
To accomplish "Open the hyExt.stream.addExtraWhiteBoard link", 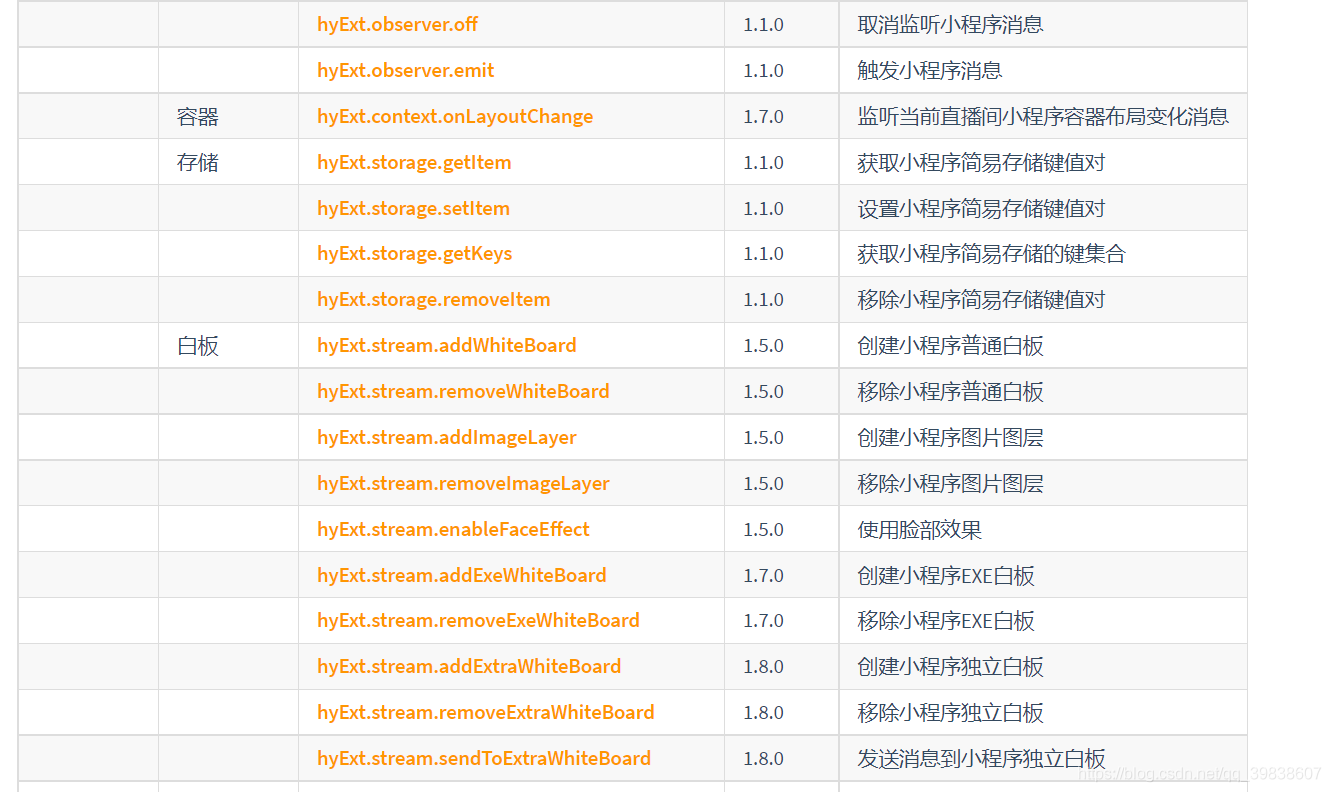I will pyautogui.click(x=469, y=666).
